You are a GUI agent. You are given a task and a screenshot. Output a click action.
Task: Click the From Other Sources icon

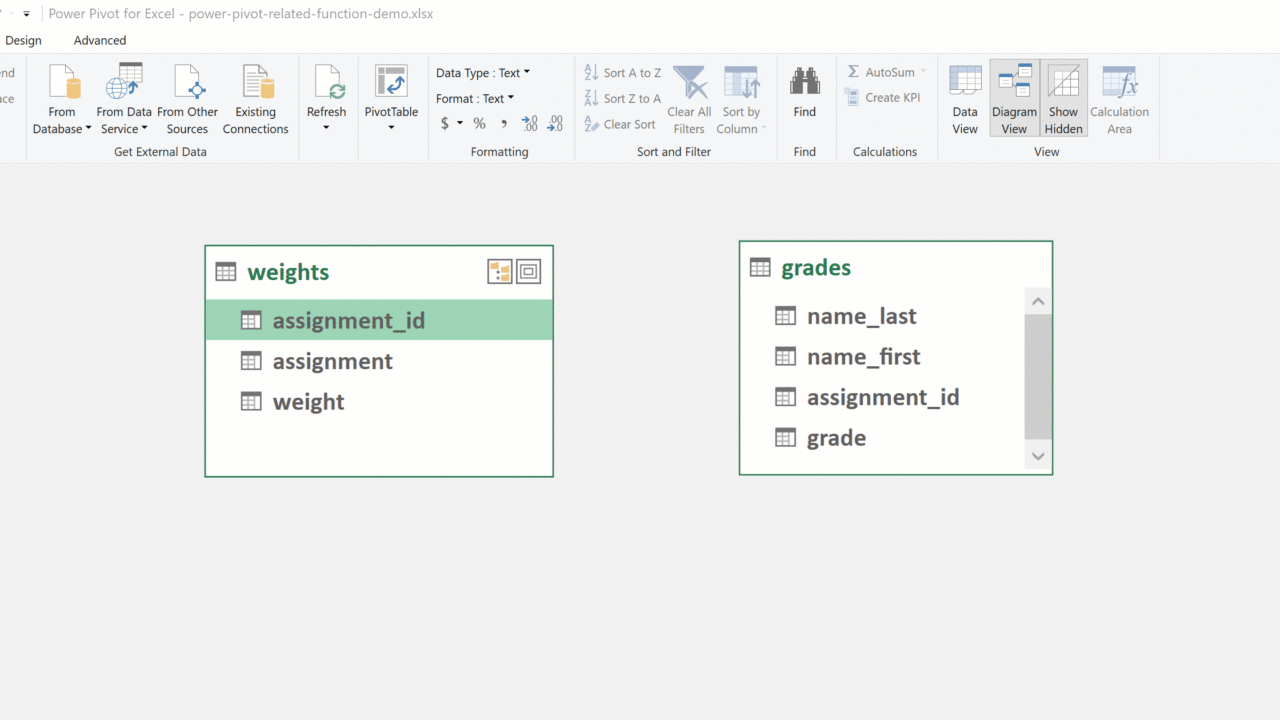(x=187, y=84)
